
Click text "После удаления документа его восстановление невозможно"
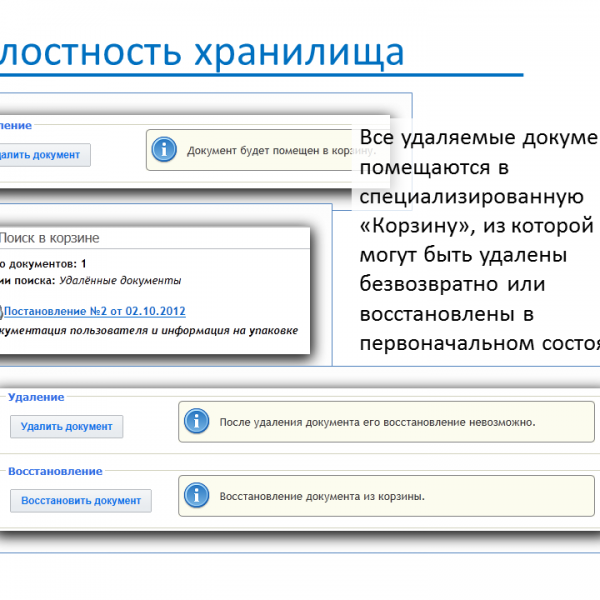click(376, 422)
